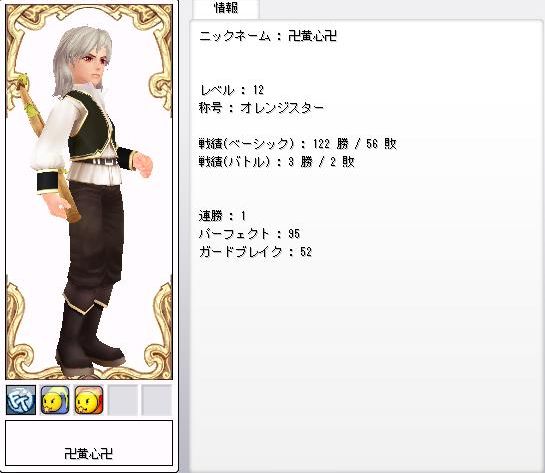This screenshot has height=473, width=545.
Task: Click the ガードブレイク : 52 line
Action: click(255, 252)
